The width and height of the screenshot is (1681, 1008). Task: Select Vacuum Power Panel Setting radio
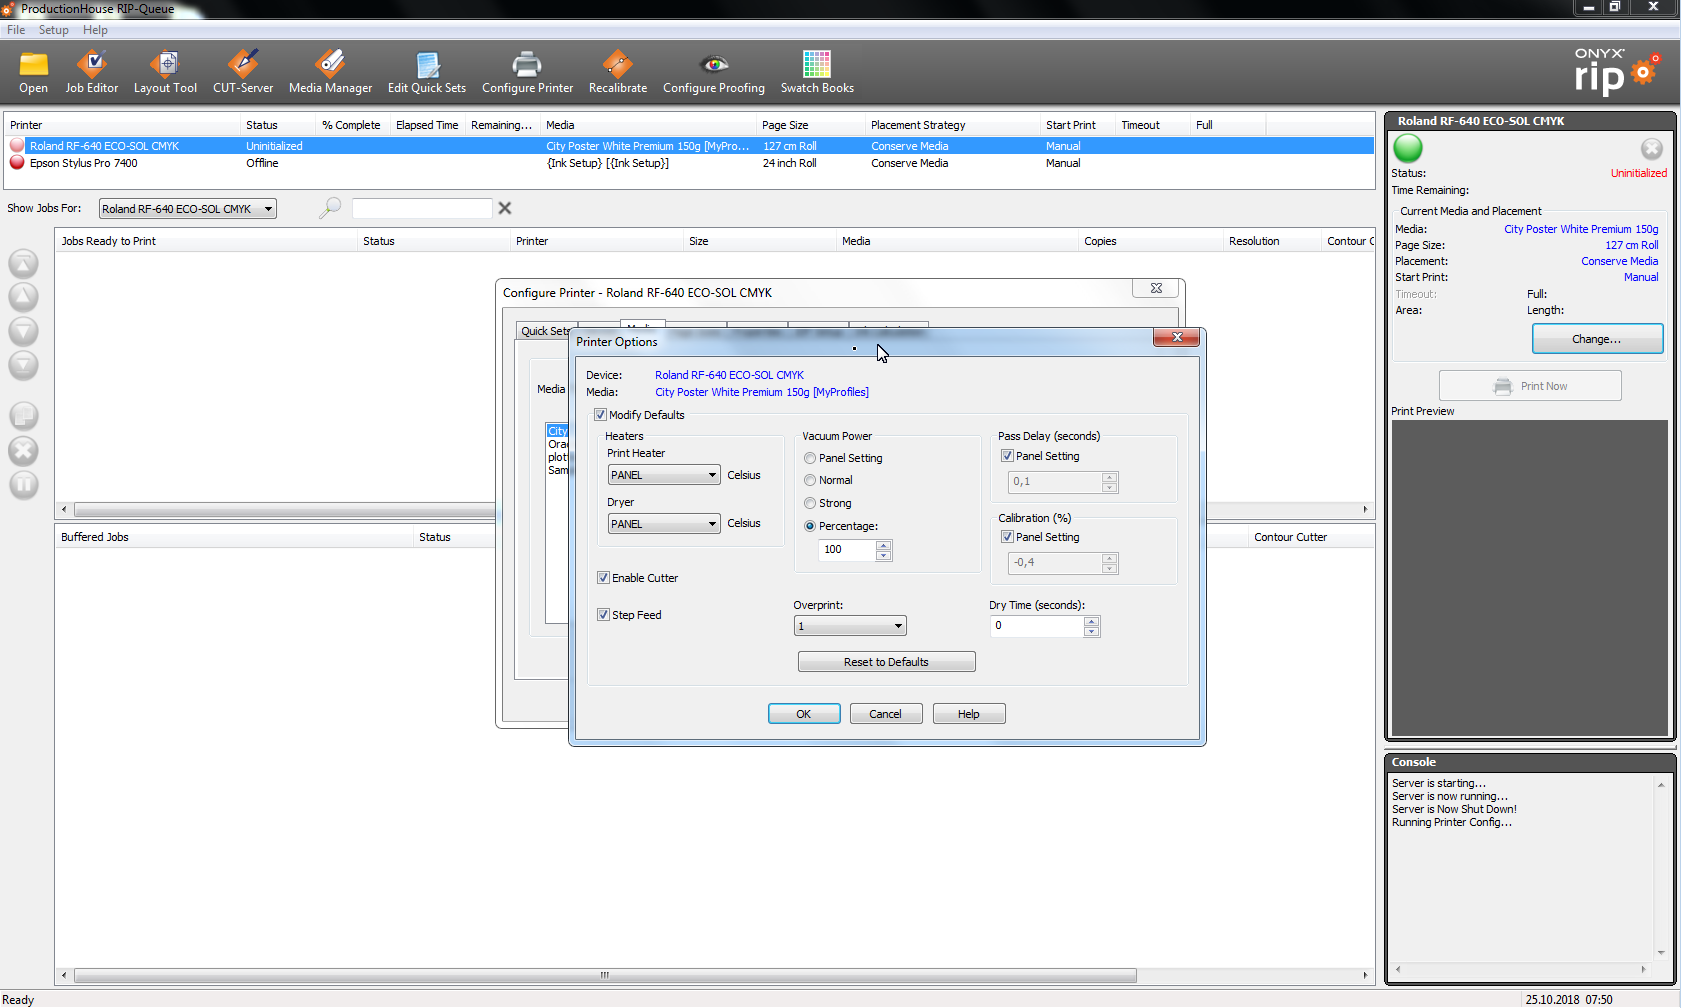click(810, 458)
